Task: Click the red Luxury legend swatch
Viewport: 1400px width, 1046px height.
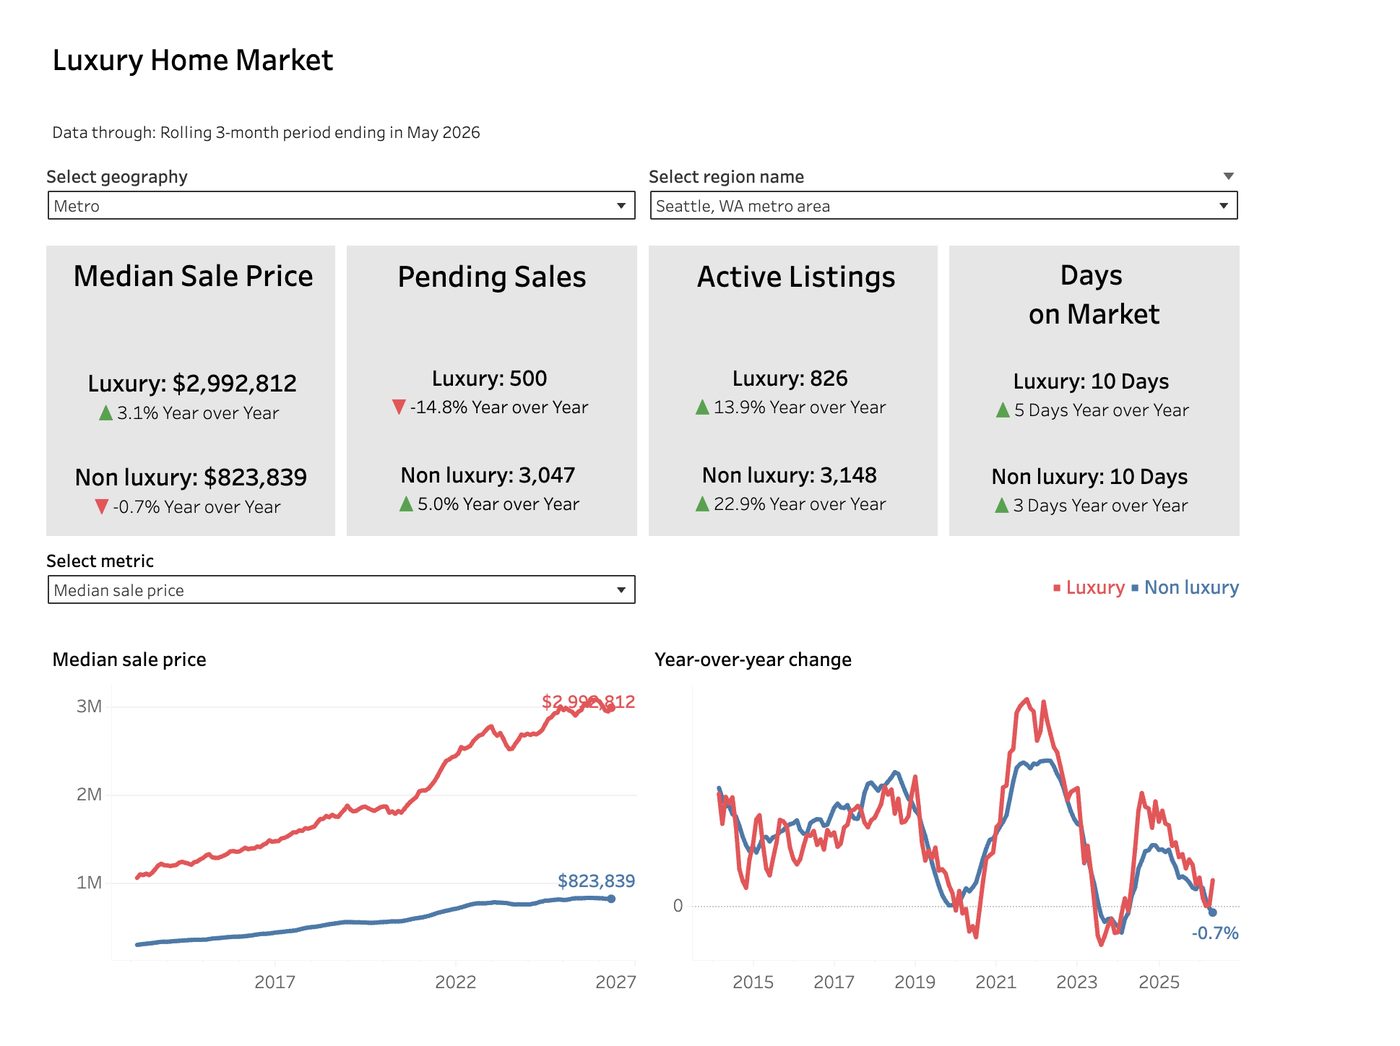Action: 1057,588
